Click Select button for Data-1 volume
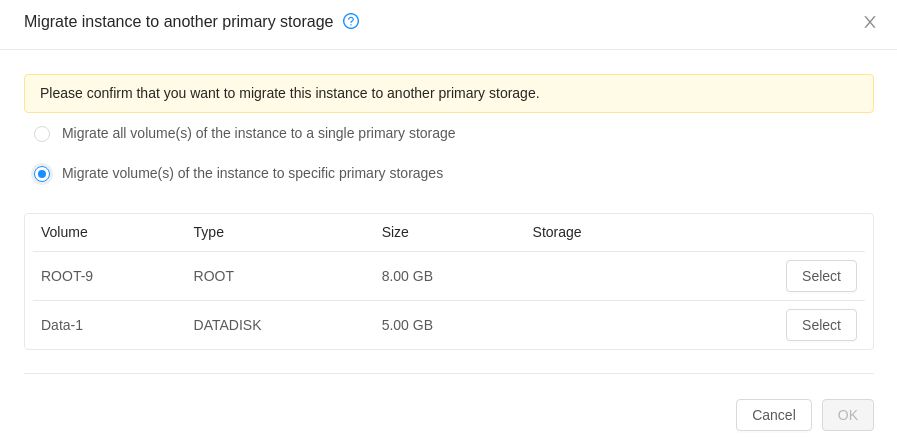Image resolution: width=897 pixels, height=442 pixels. point(821,325)
